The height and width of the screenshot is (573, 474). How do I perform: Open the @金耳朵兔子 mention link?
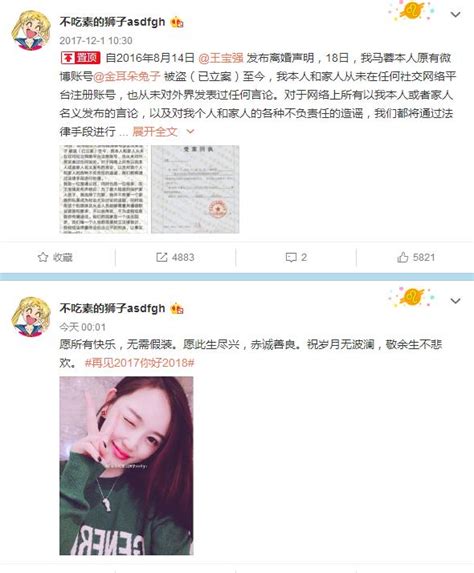(x=127, y=76)
